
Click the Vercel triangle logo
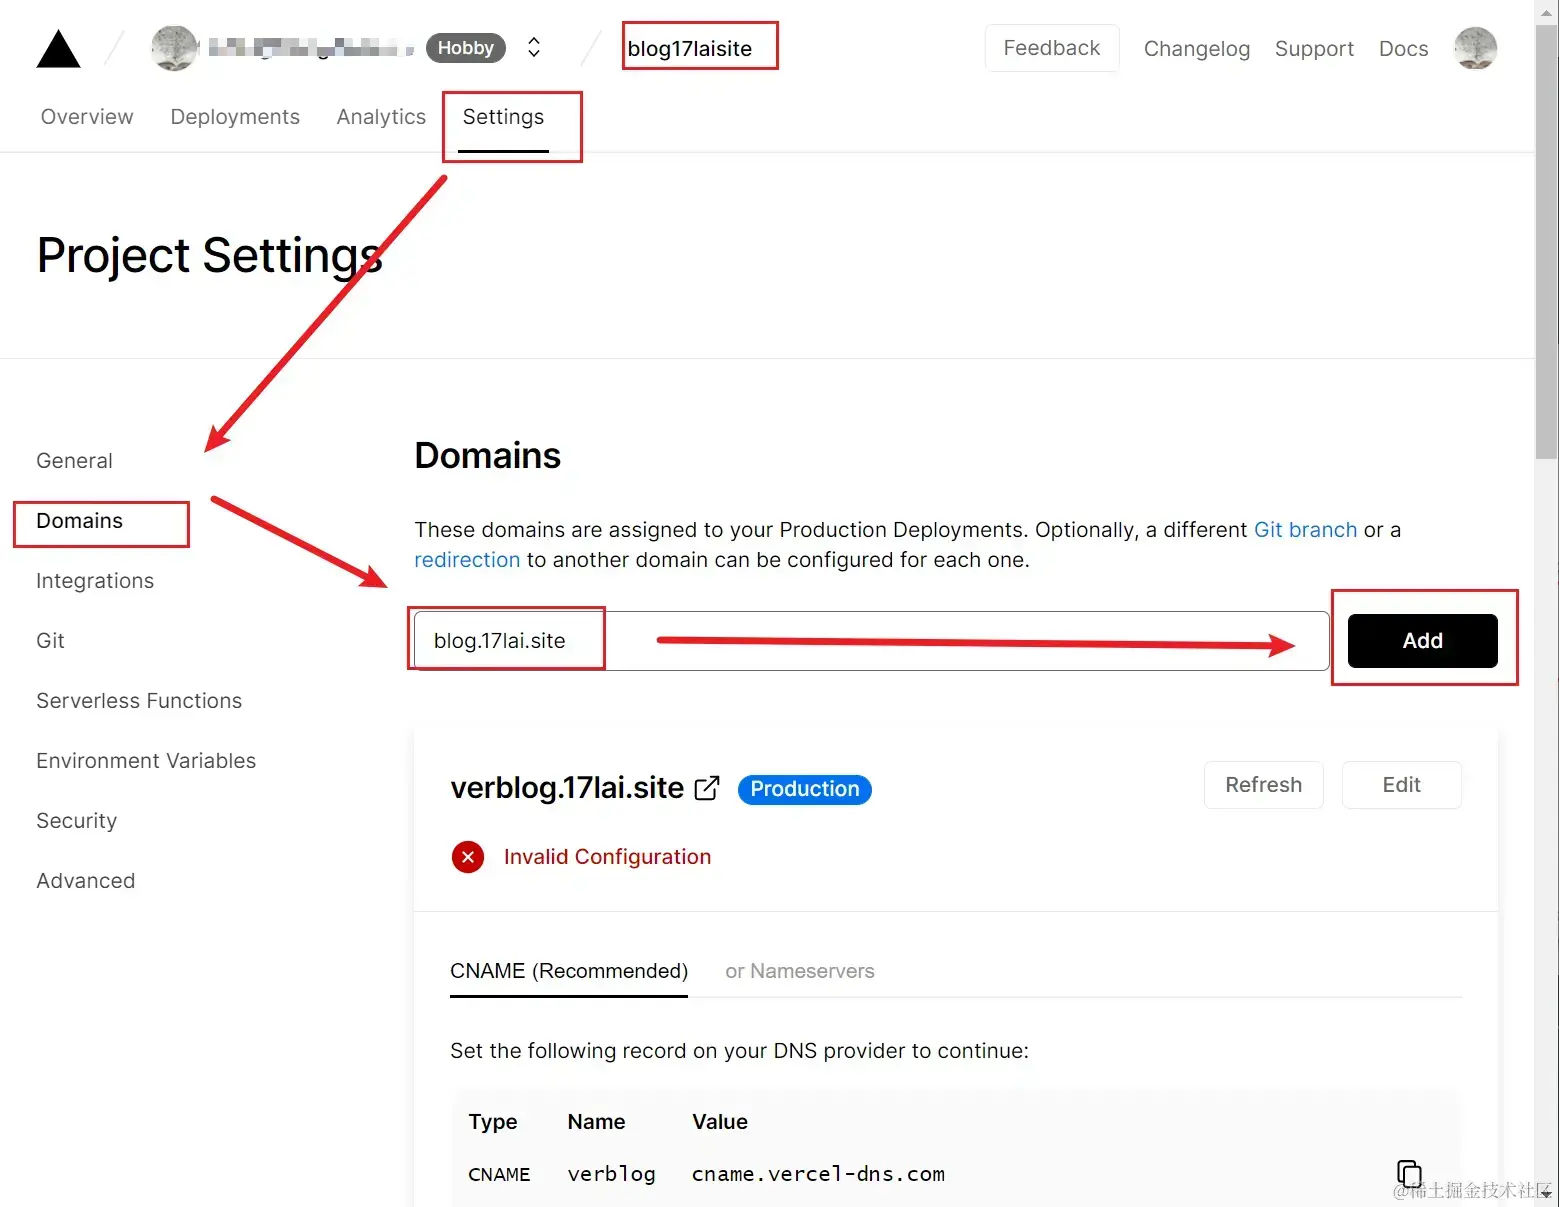click(x=57, y=47)
